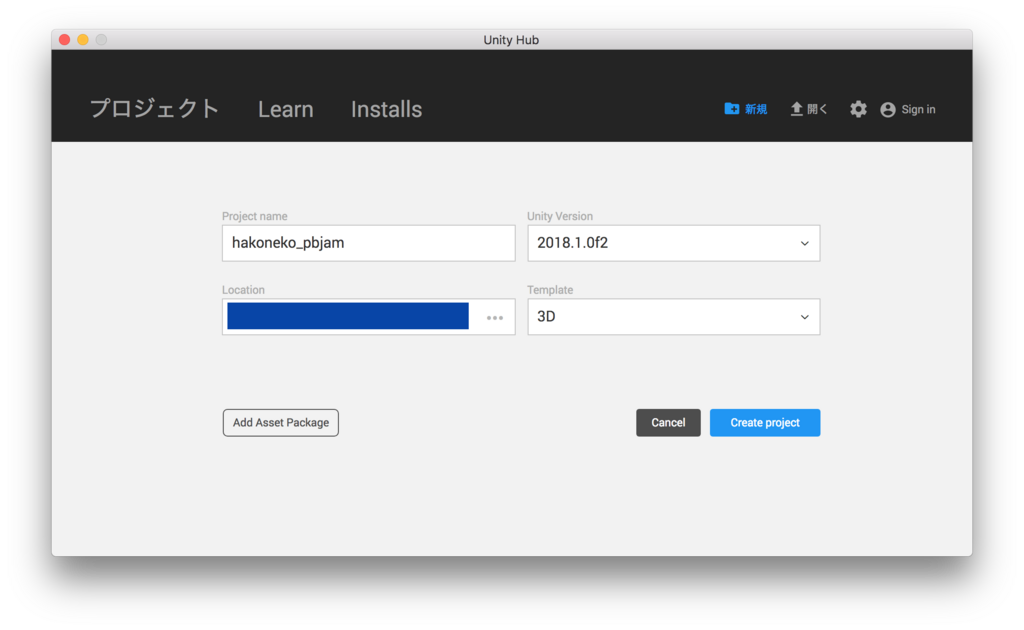Click the Create project button
This screenshot has width=1024, height=630.
pyautogui.click(x=765, y=423)
